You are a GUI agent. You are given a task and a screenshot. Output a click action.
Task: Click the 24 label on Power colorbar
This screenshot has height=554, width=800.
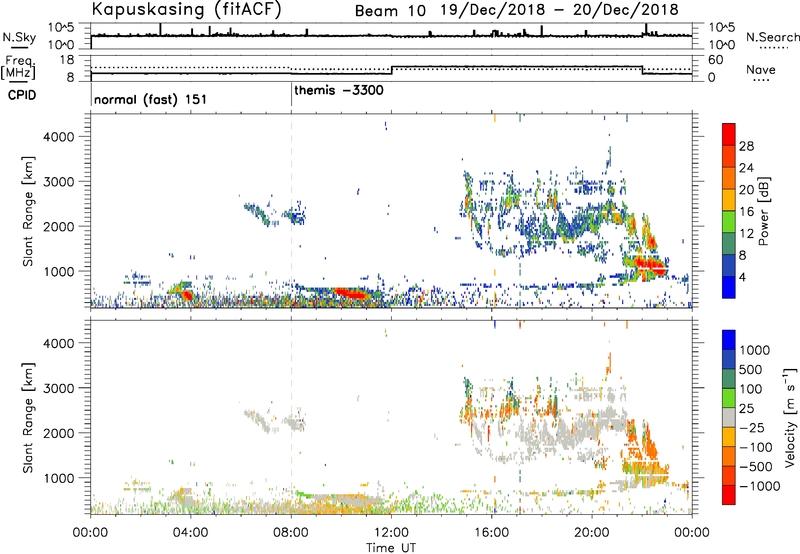[746, 168]
